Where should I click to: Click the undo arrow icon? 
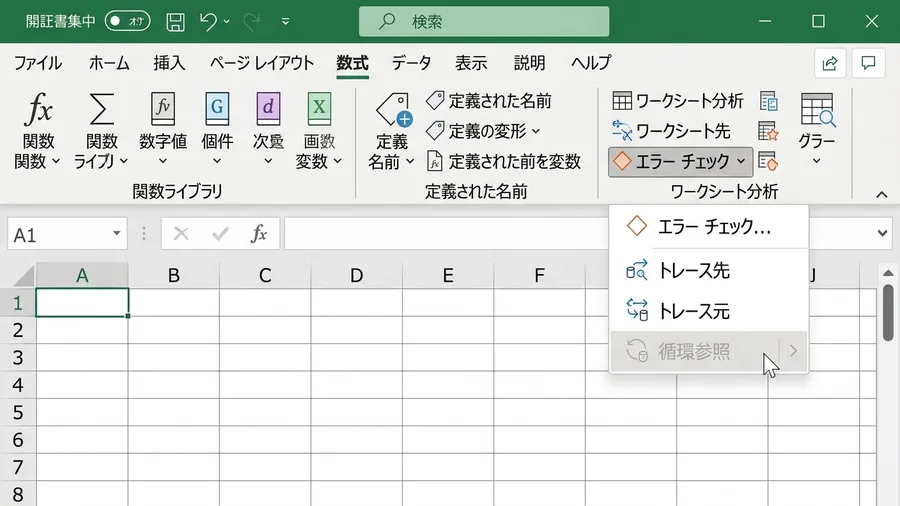[x=208, y=22]
